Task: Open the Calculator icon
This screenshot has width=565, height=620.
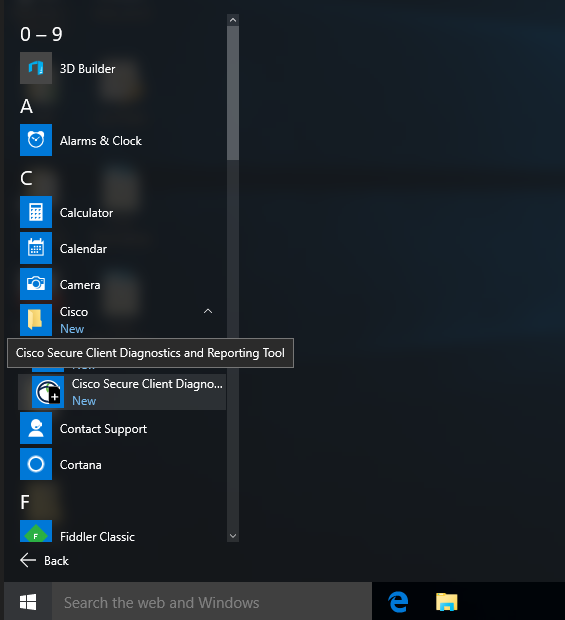Action: (x=36, y=212)
